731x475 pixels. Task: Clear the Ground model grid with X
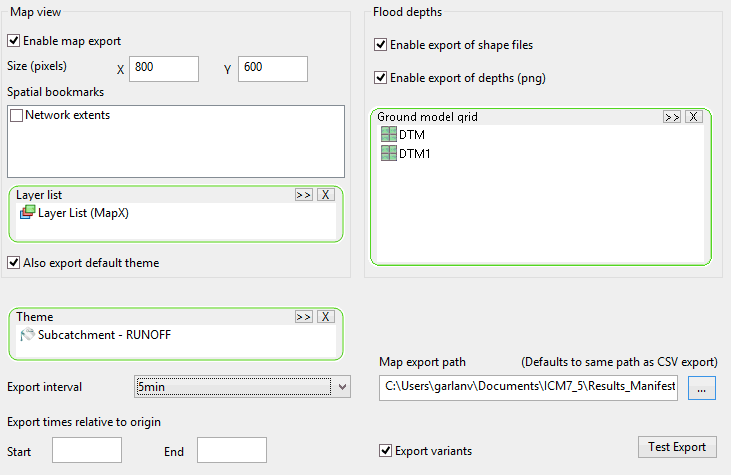click(694, 117)
